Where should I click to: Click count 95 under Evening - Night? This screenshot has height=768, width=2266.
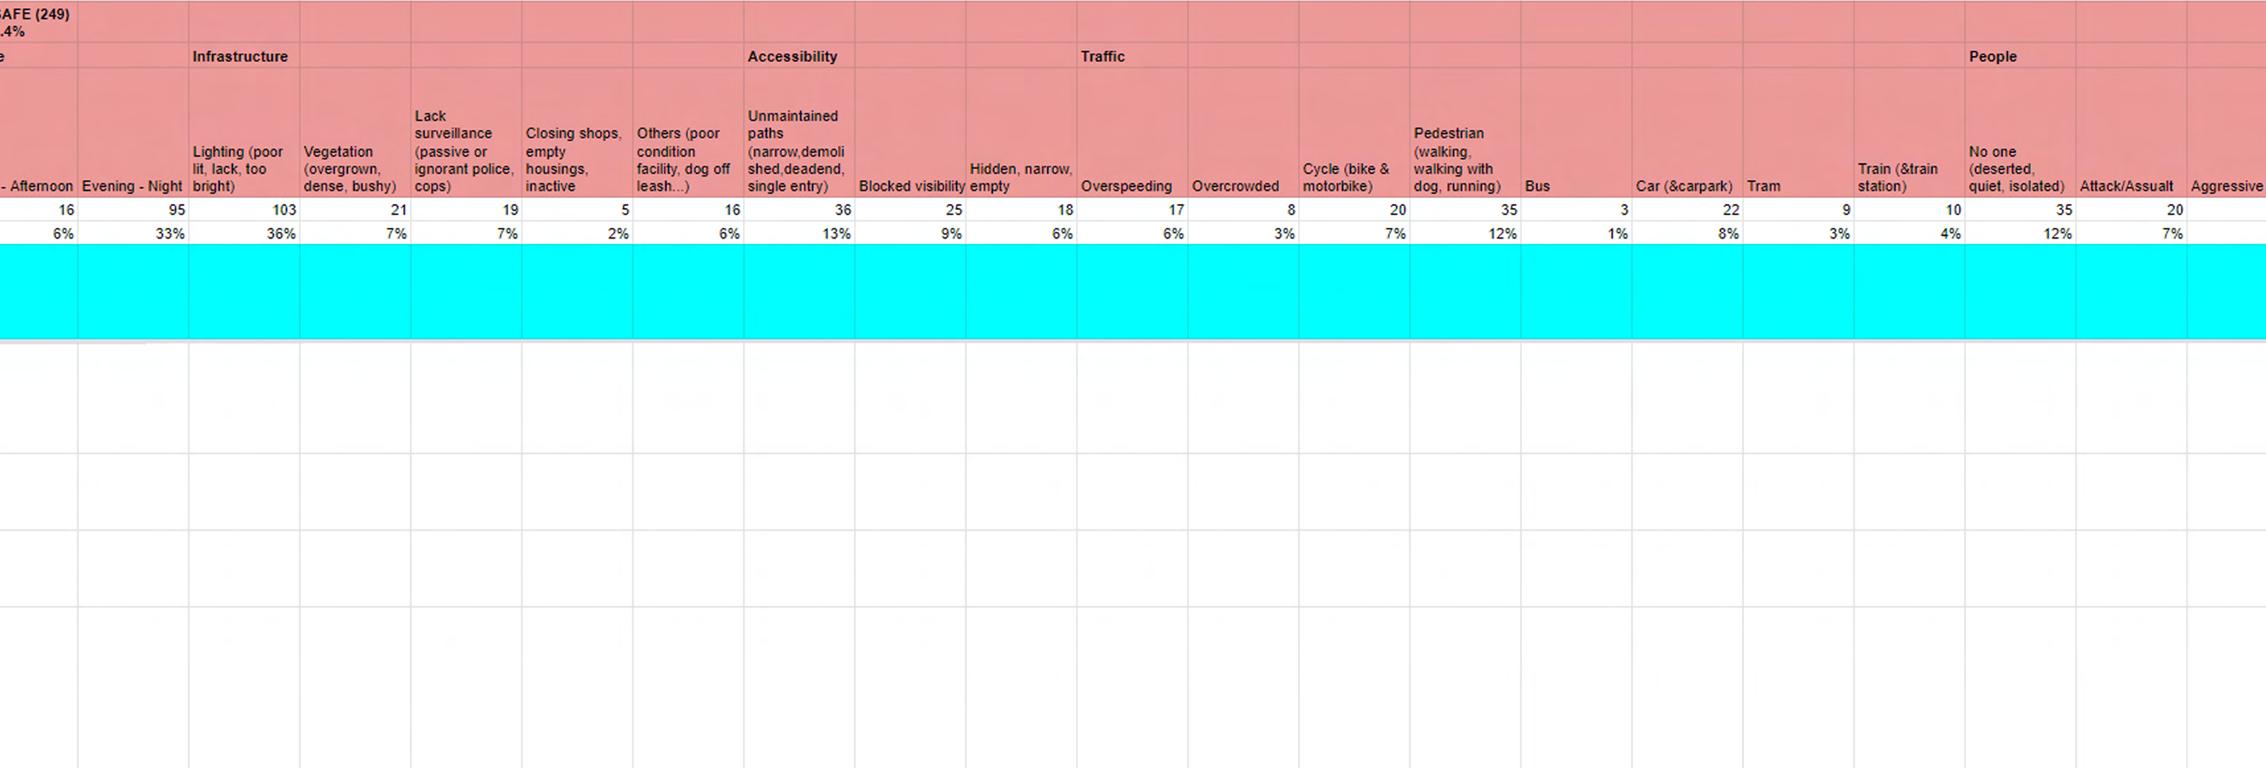[133, 209]
